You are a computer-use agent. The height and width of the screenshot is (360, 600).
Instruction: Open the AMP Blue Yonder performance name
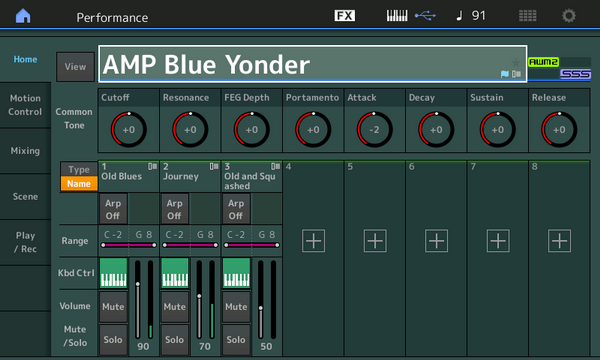313,64
